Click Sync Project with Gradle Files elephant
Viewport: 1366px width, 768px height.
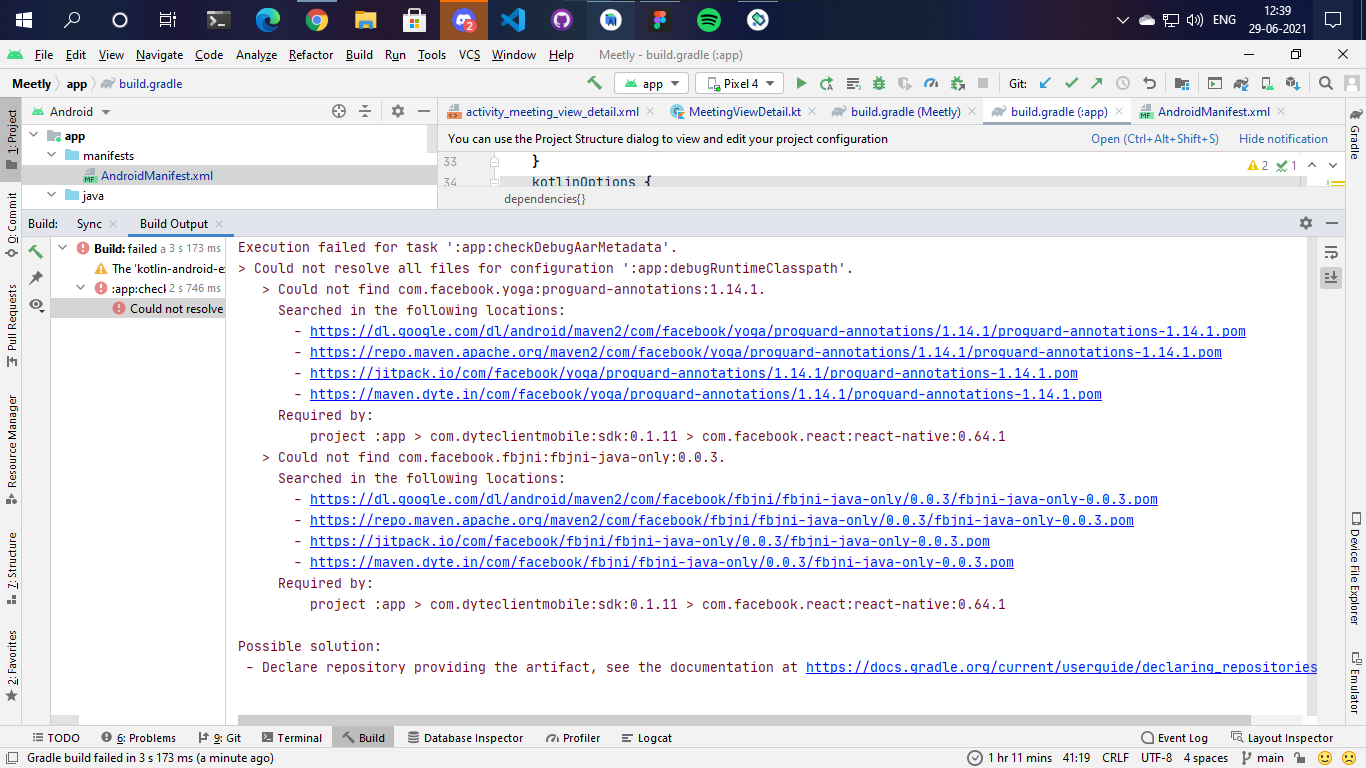tap(1240, 84)
